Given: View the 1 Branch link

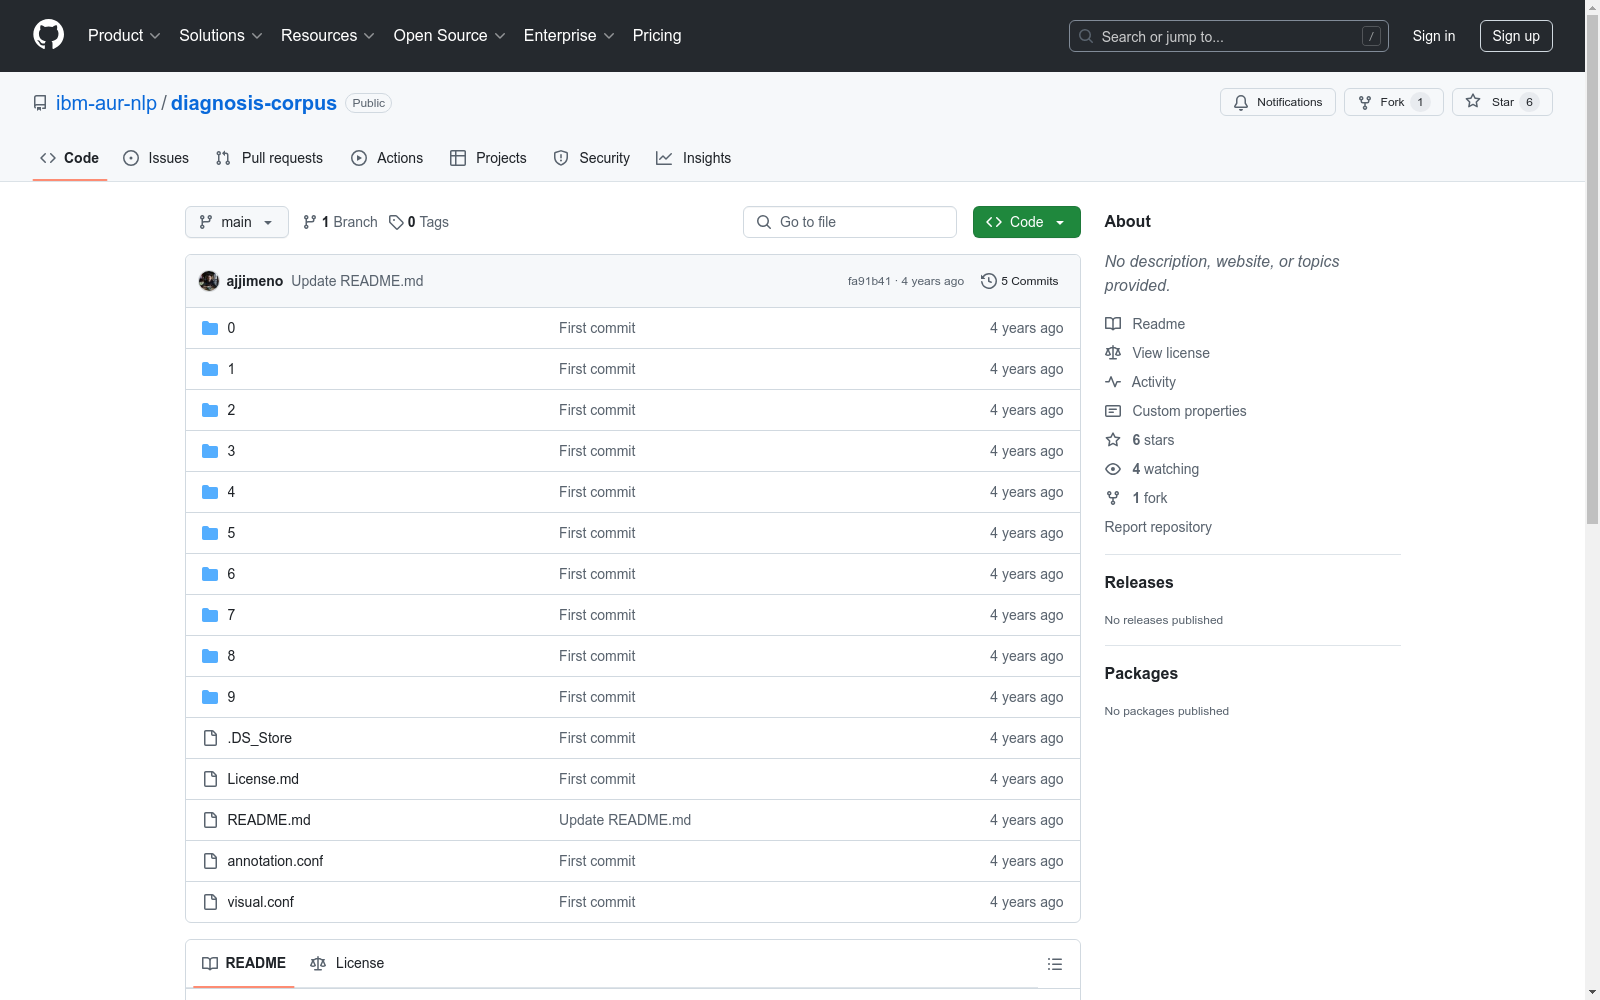Looking at the screenshot, I should click(340, 222).
